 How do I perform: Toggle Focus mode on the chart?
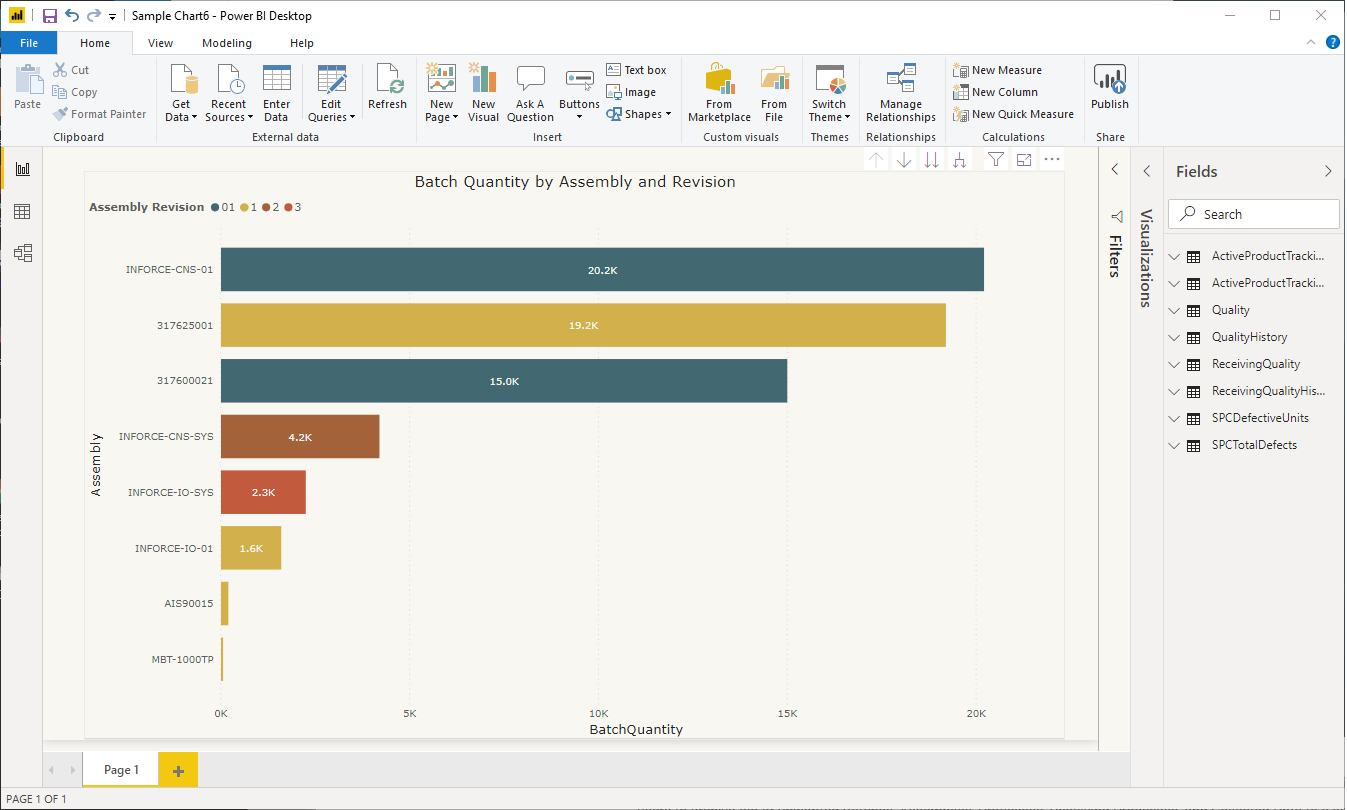click(1023, 160)
